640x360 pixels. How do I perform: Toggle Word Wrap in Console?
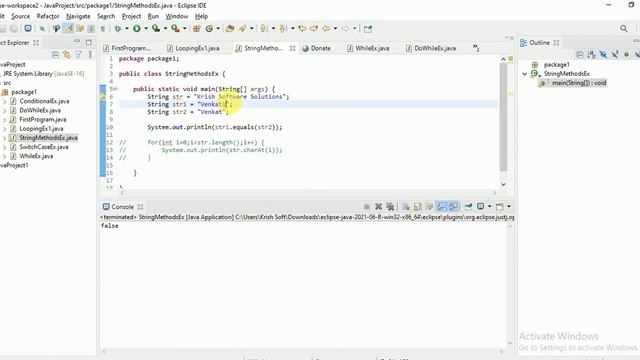tap(429, 207)
